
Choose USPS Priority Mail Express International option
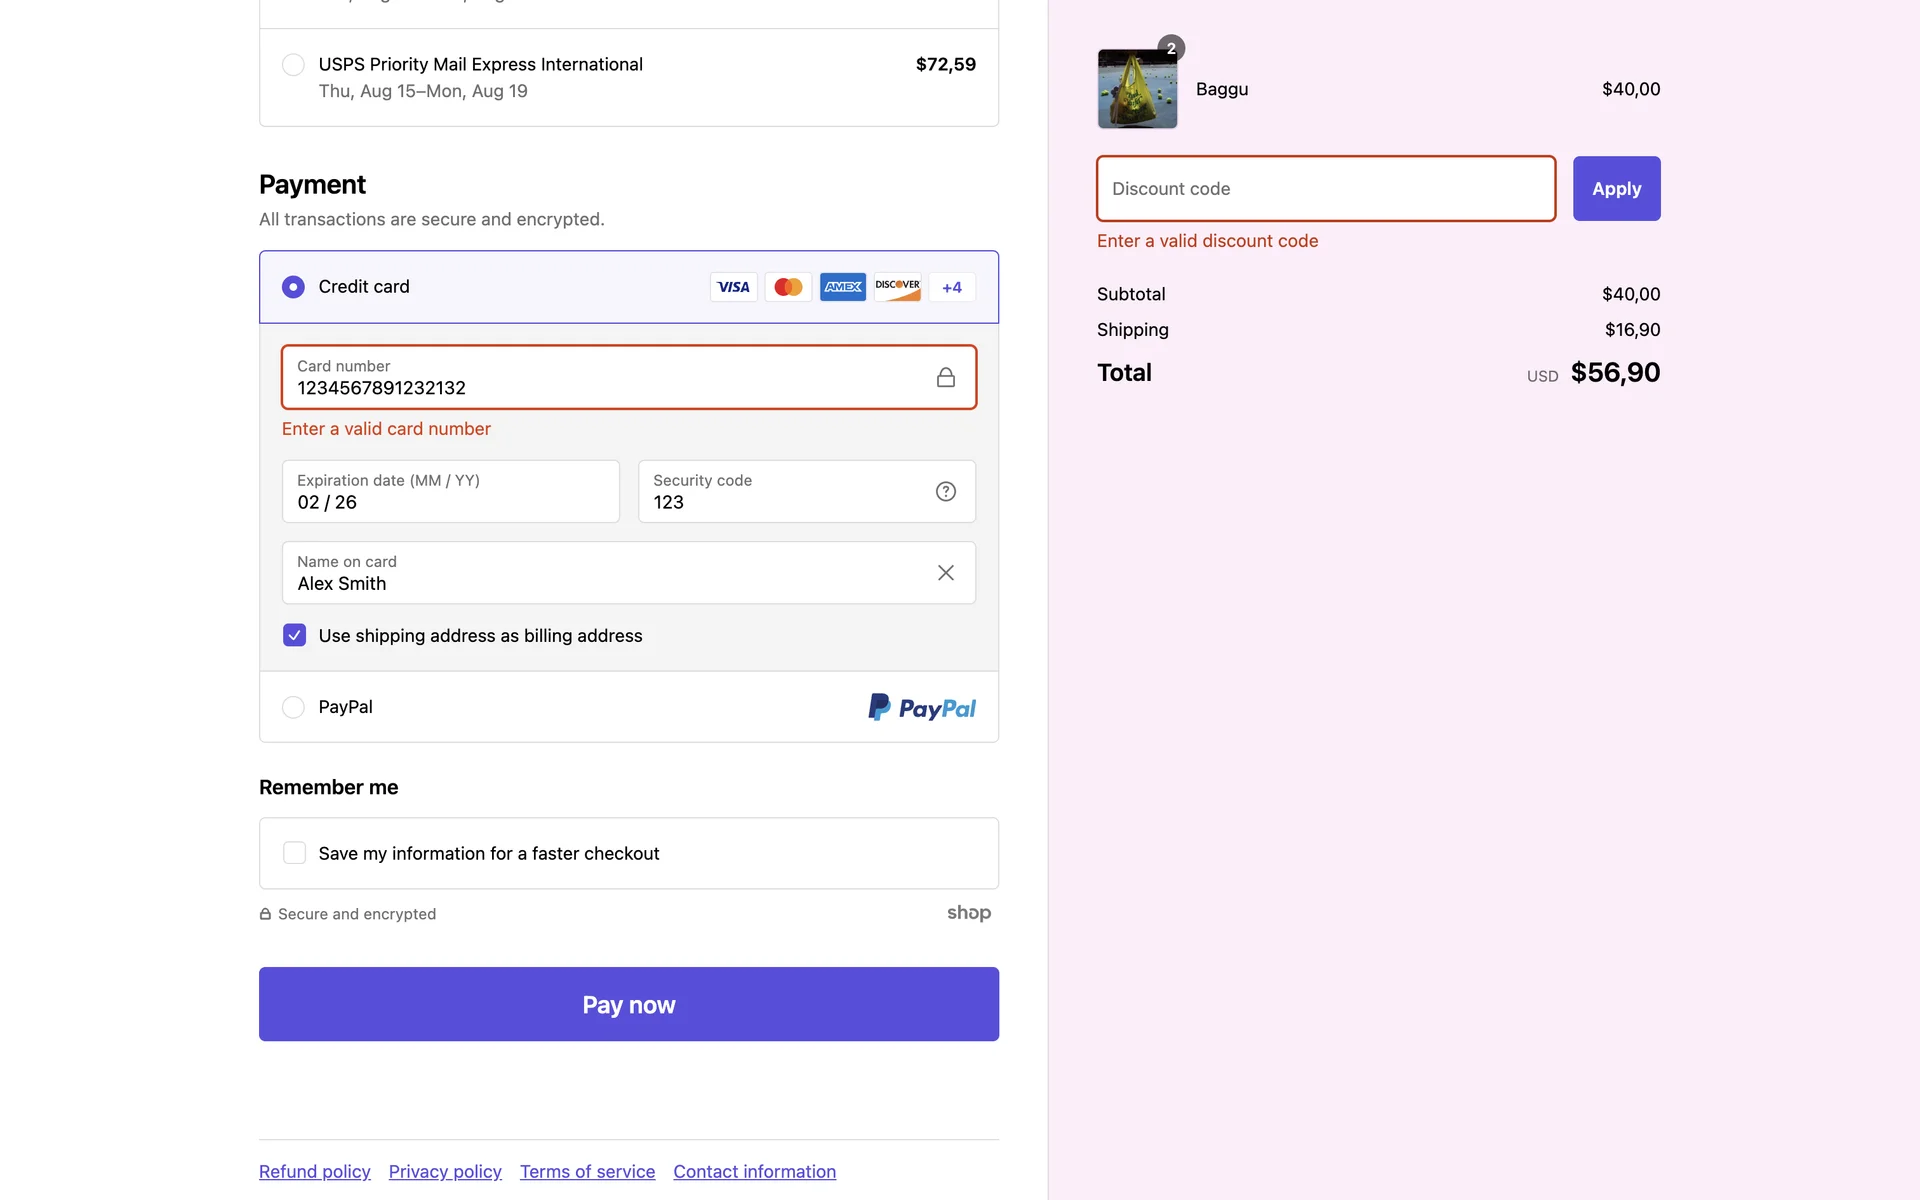293,65
